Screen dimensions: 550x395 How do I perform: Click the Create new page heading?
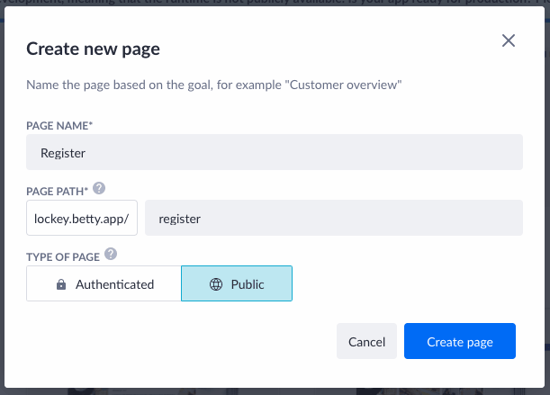click(x=93, y=49)
